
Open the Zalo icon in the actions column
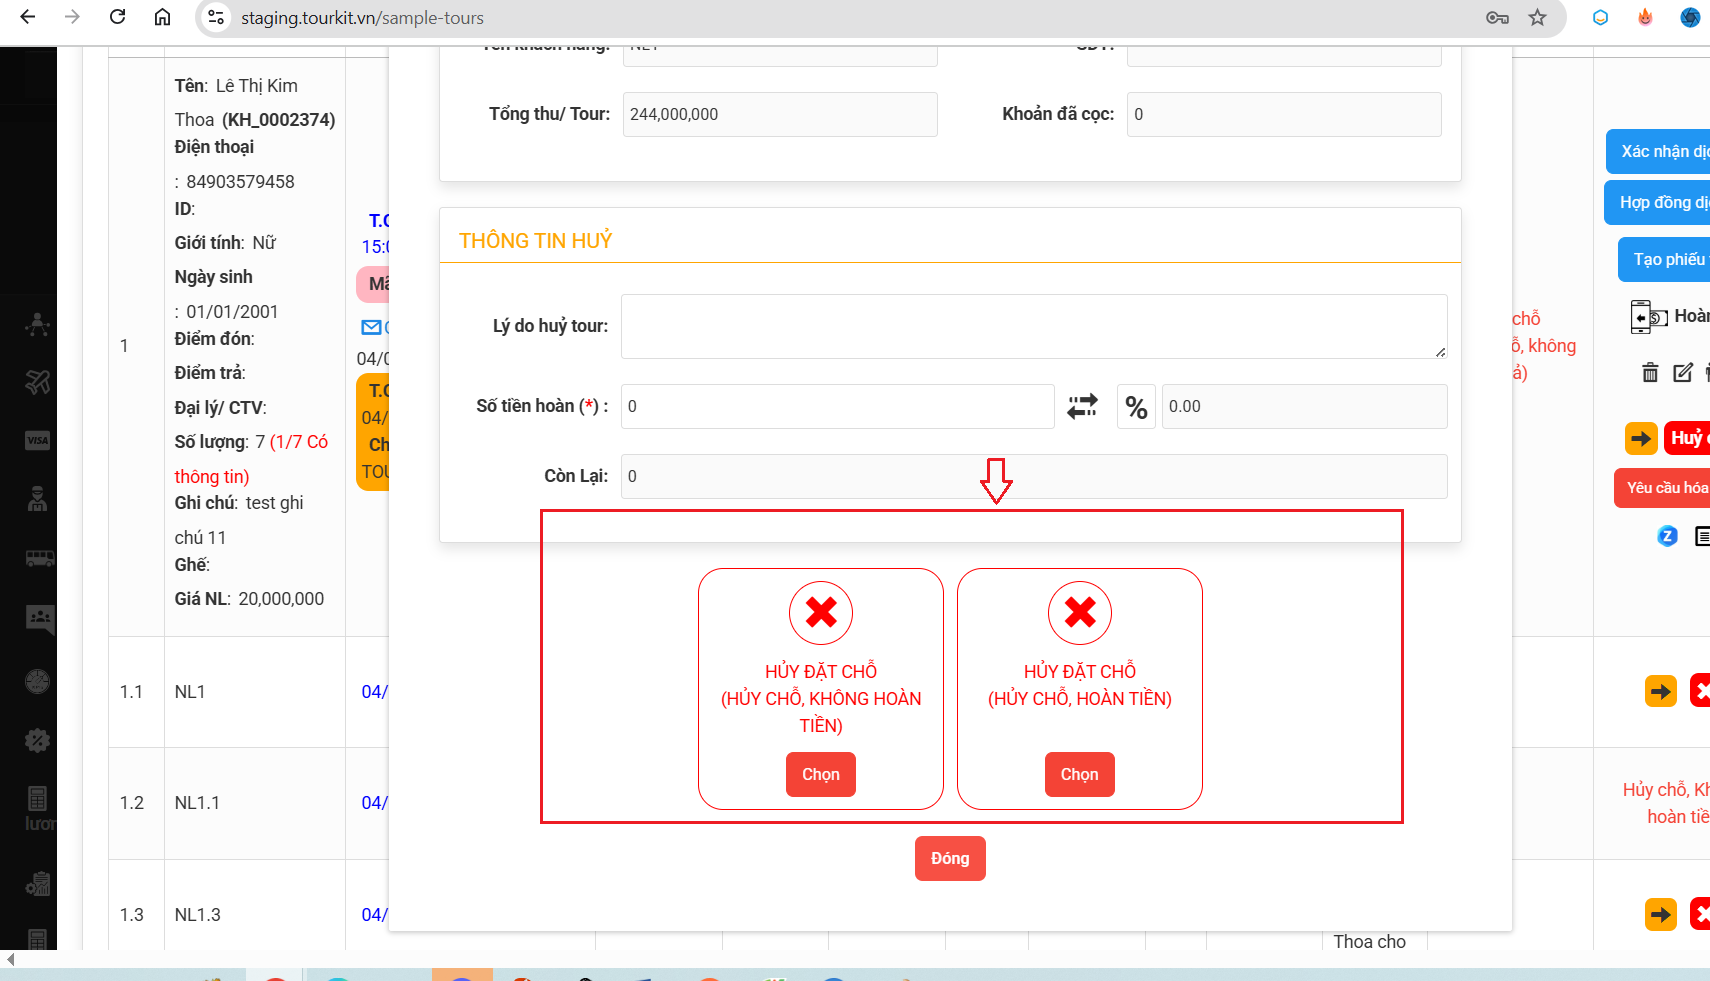[x=1667, y=536]
